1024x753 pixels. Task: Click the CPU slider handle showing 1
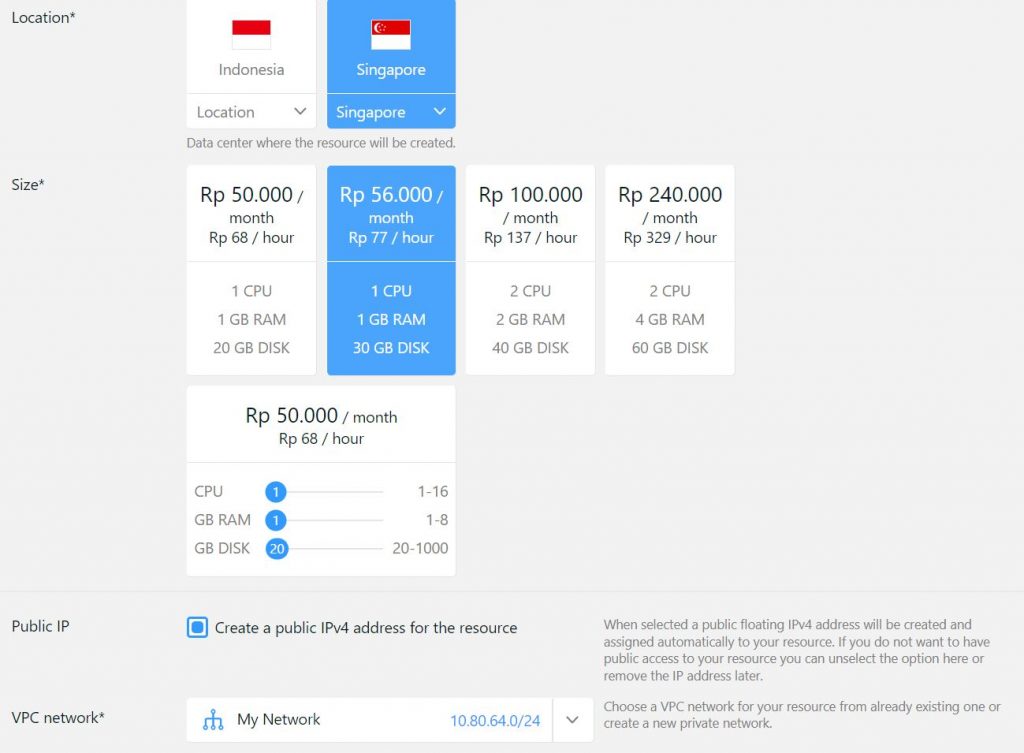(x=276, y=492)
